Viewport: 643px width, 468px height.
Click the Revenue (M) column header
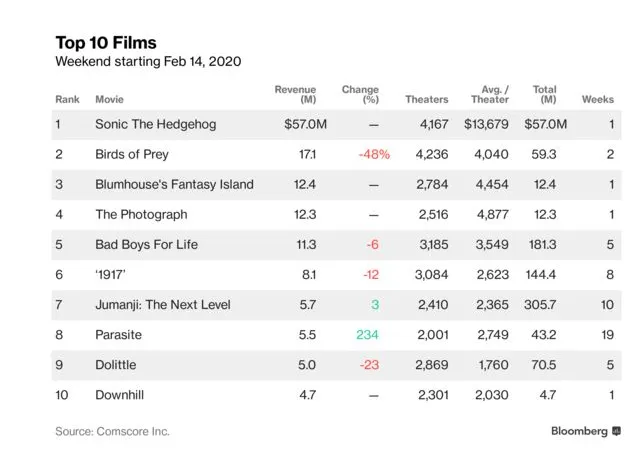[x=295, y=95]
